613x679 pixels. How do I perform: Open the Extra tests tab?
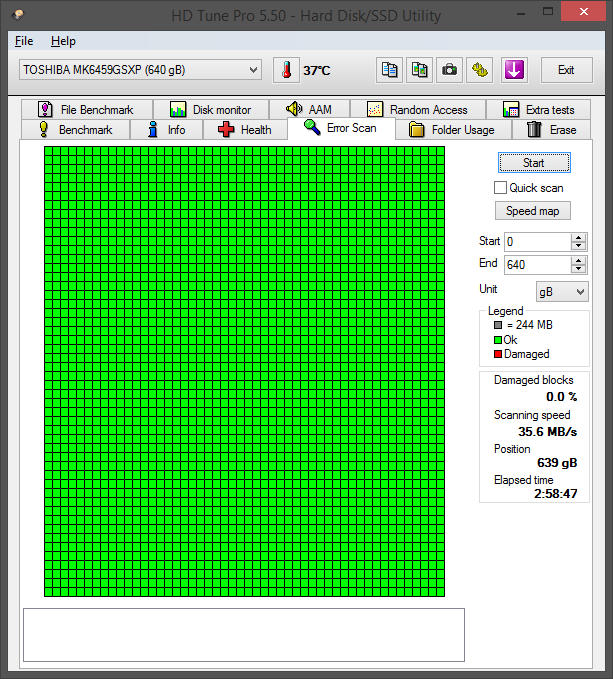(x=538, y=110)
